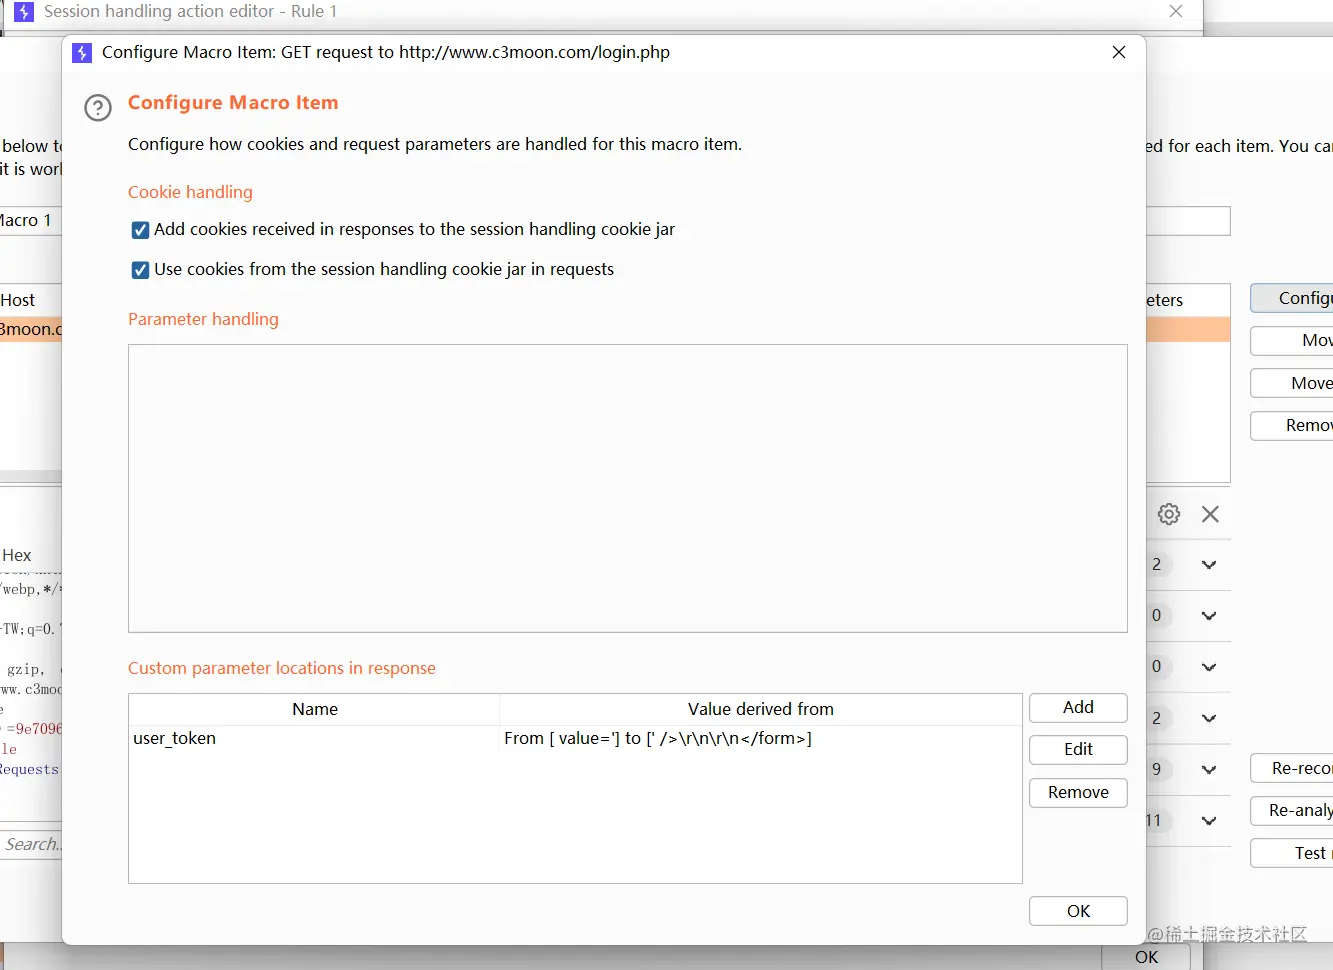The image size is (1333, 970).
Task: Click the Name column header
Action: 314,709
